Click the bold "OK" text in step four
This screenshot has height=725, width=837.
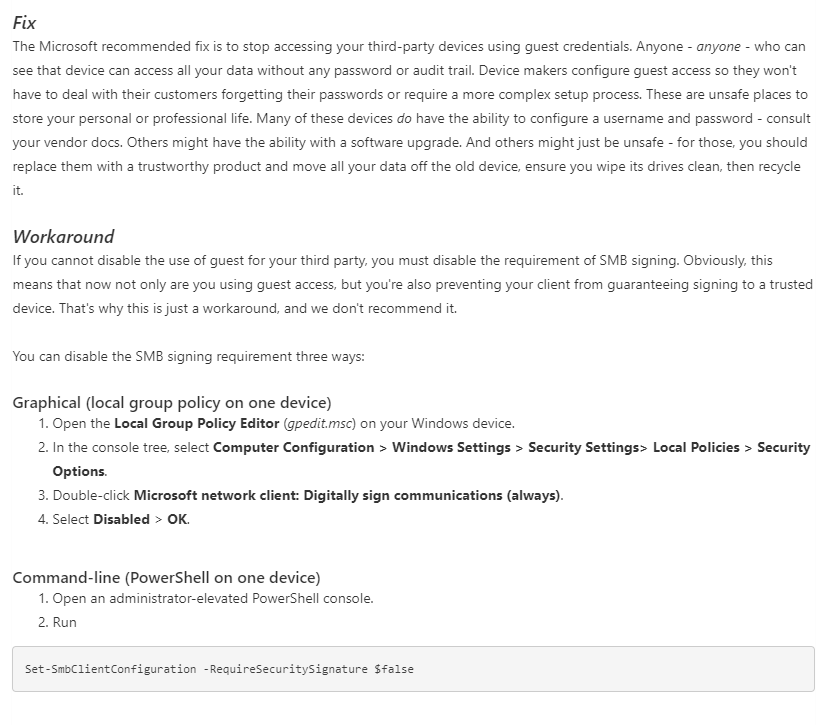[170, 519]
